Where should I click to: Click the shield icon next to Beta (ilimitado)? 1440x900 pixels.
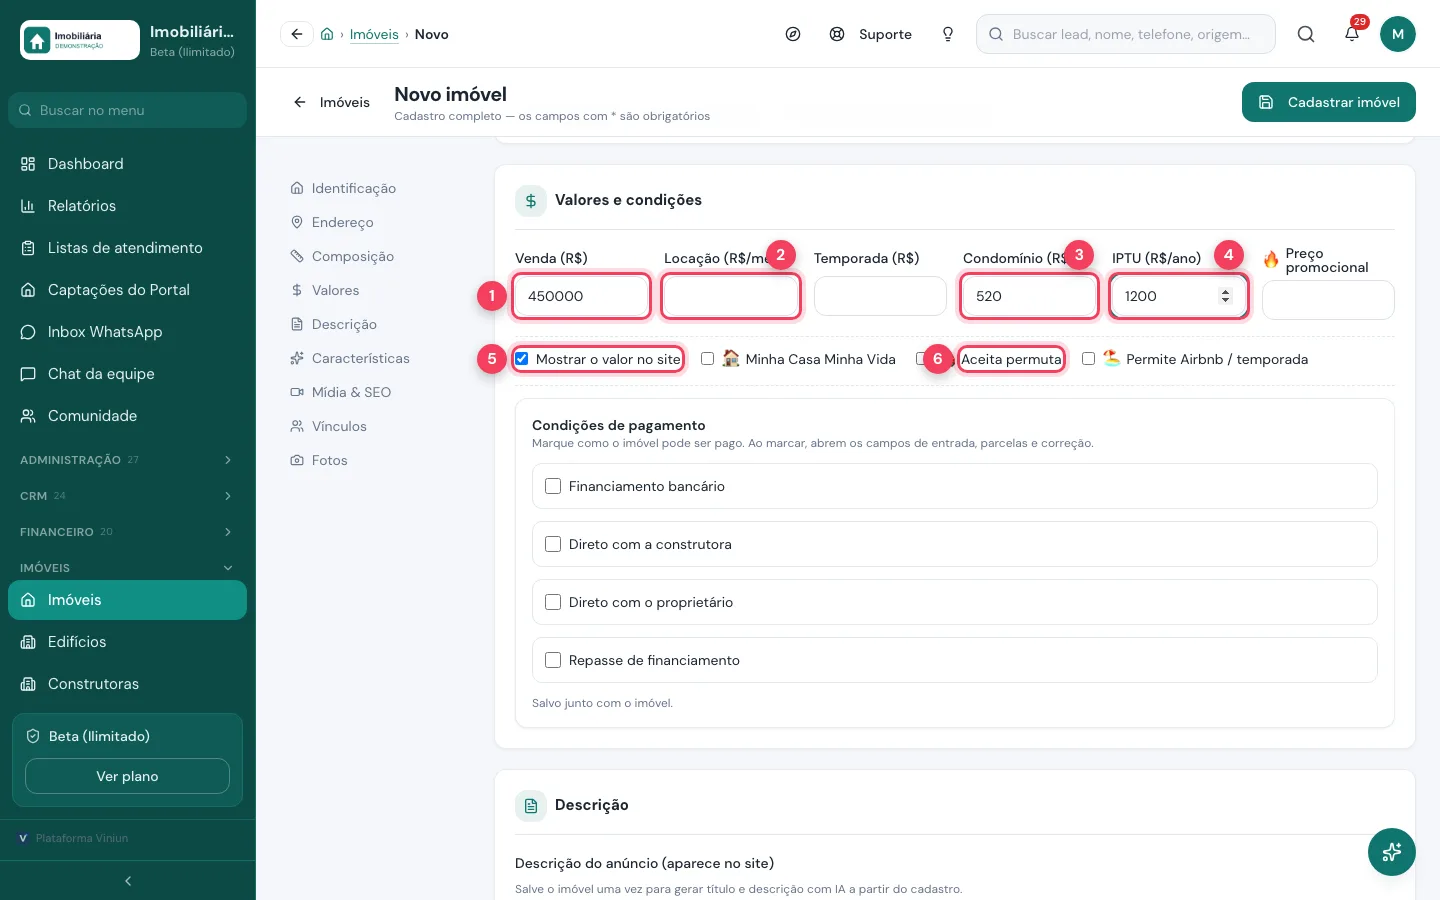point(33,736)
